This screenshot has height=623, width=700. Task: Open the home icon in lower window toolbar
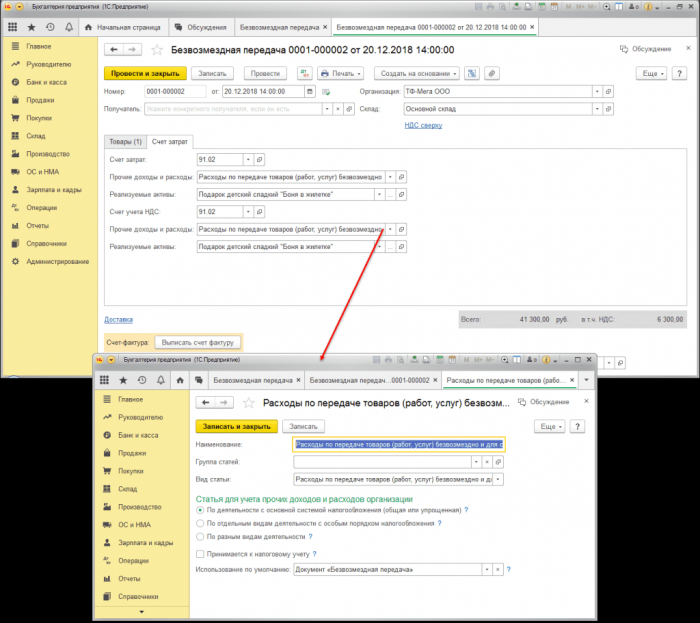[177, 380]
